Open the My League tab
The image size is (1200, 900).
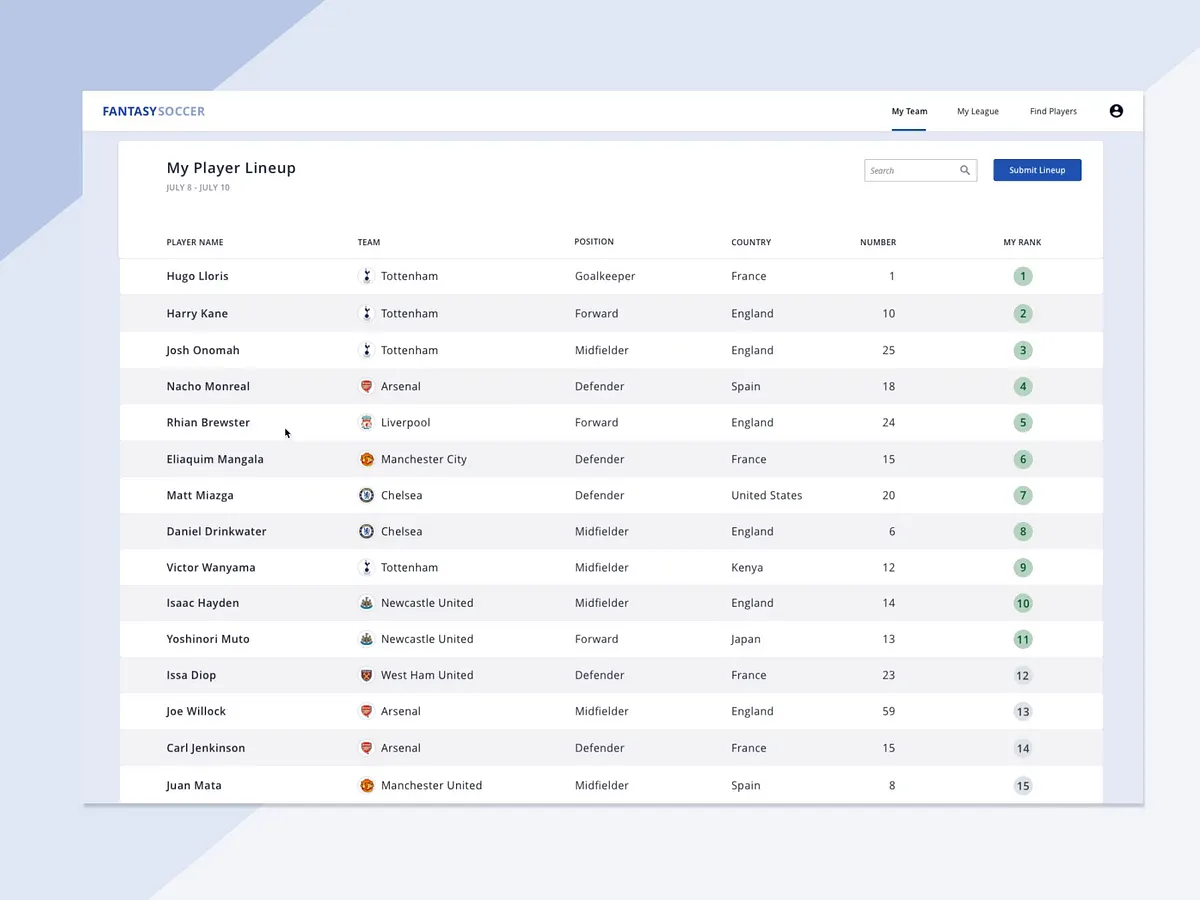977,111
